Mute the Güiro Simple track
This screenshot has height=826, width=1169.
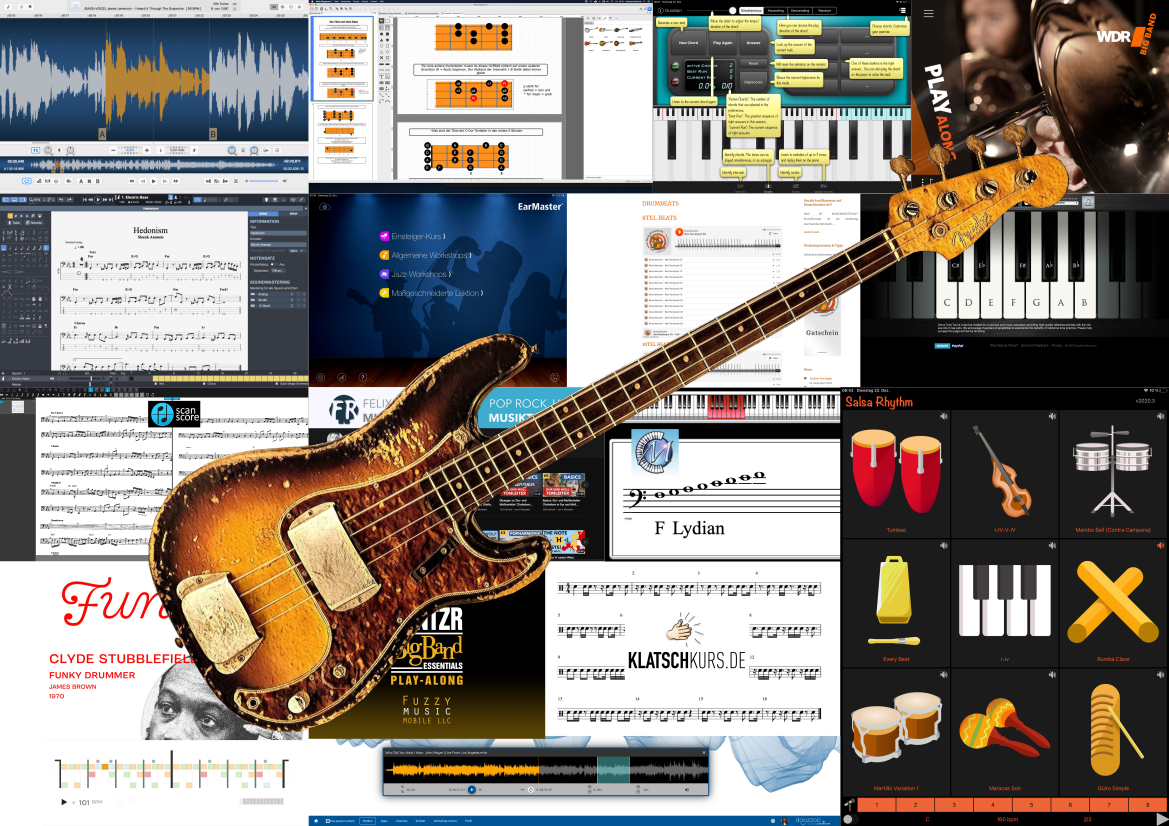[x=1160, y=675]
